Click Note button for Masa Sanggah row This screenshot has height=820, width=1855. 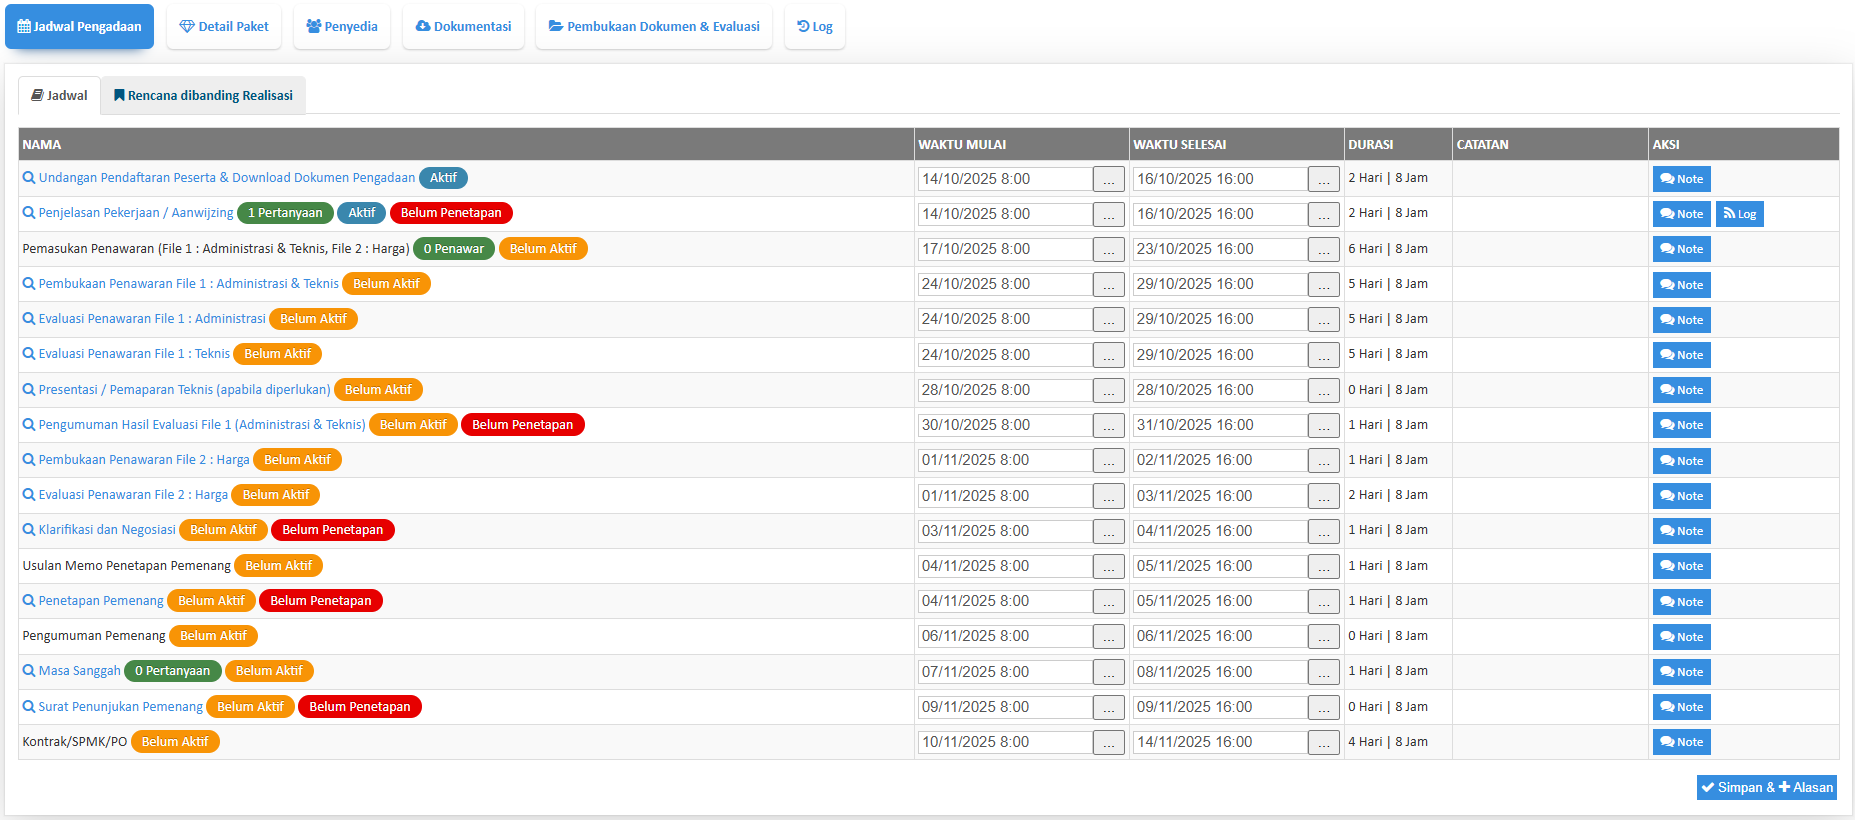pos(1681,672)
